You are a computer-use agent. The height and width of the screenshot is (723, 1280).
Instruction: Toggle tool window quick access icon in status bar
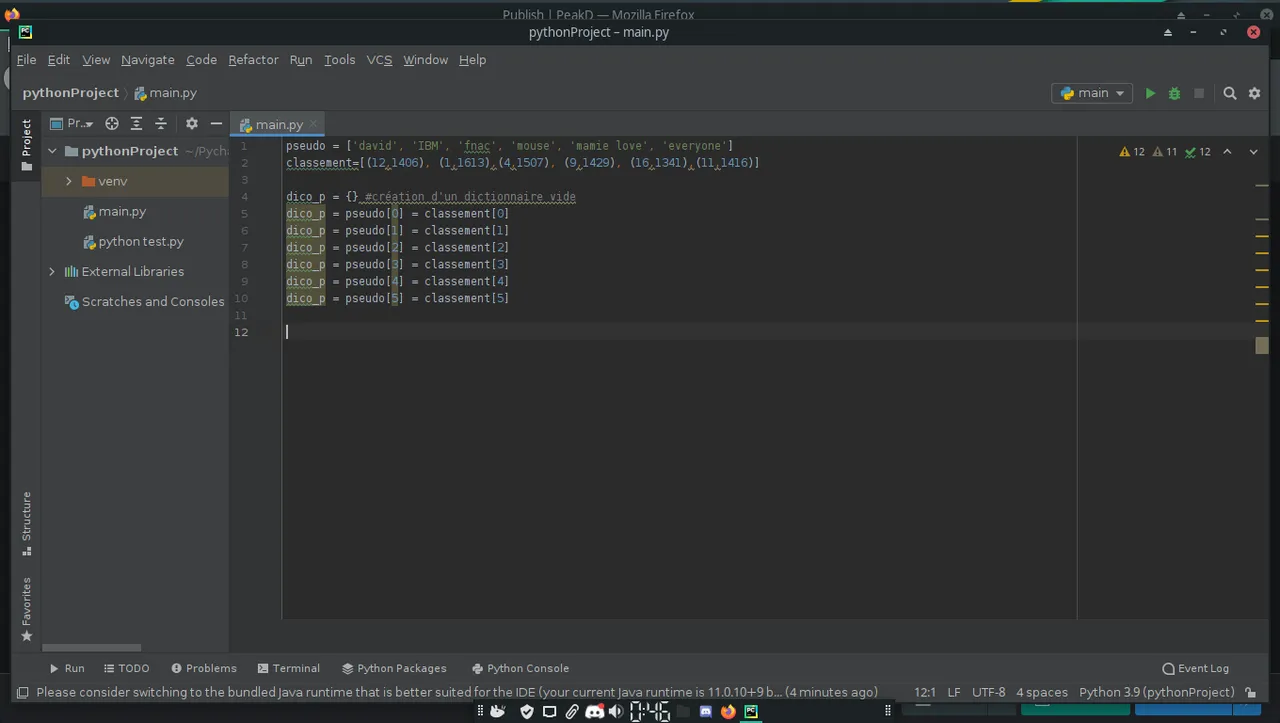[22, 692]
